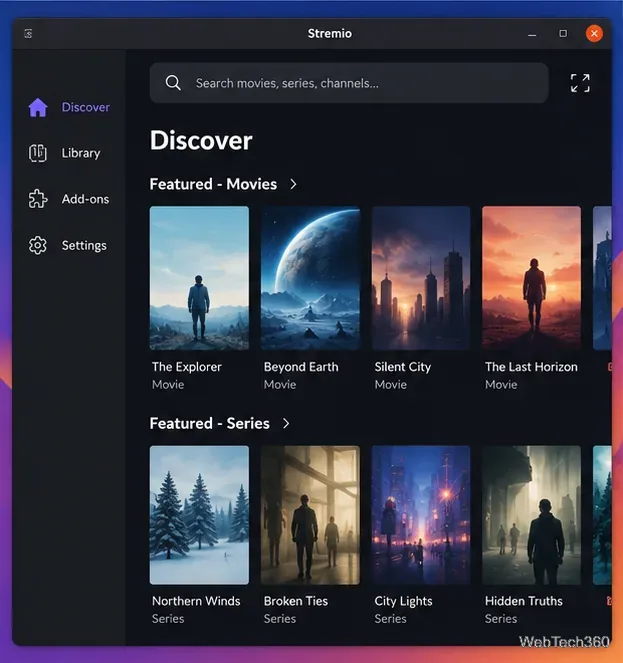Open the Library icon in the sidebar

point(38,153)
